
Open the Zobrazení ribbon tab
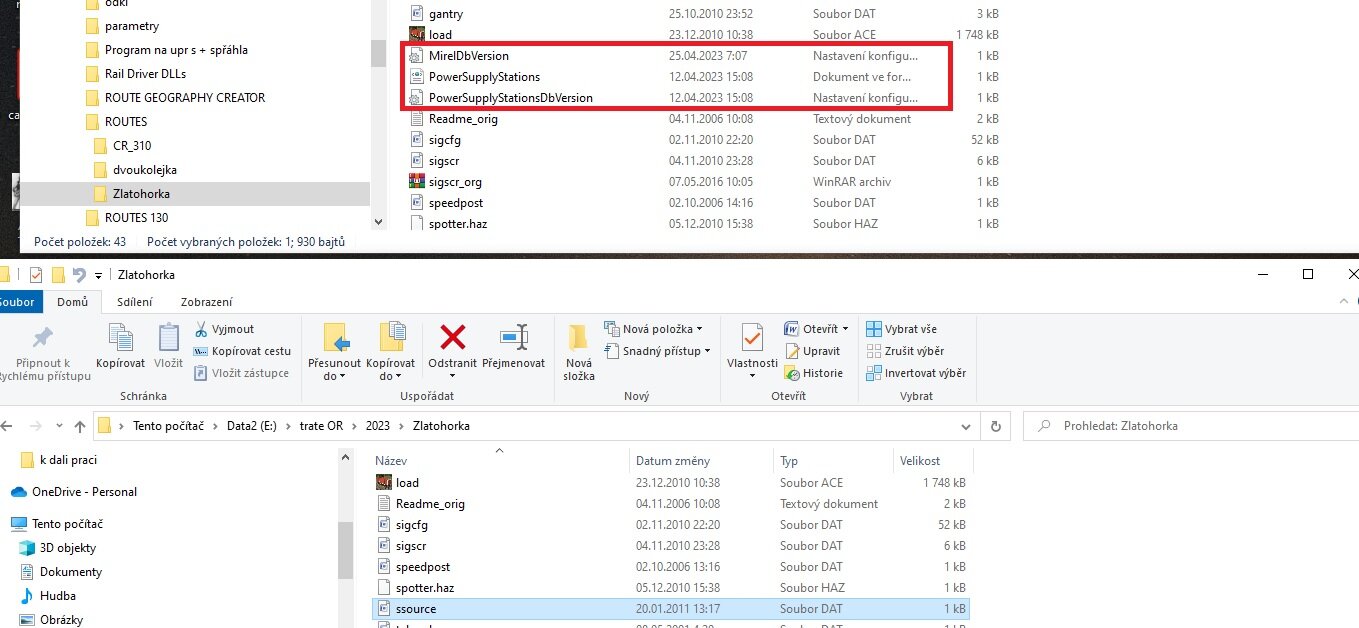pyautogui.click(x=206, y=302)
